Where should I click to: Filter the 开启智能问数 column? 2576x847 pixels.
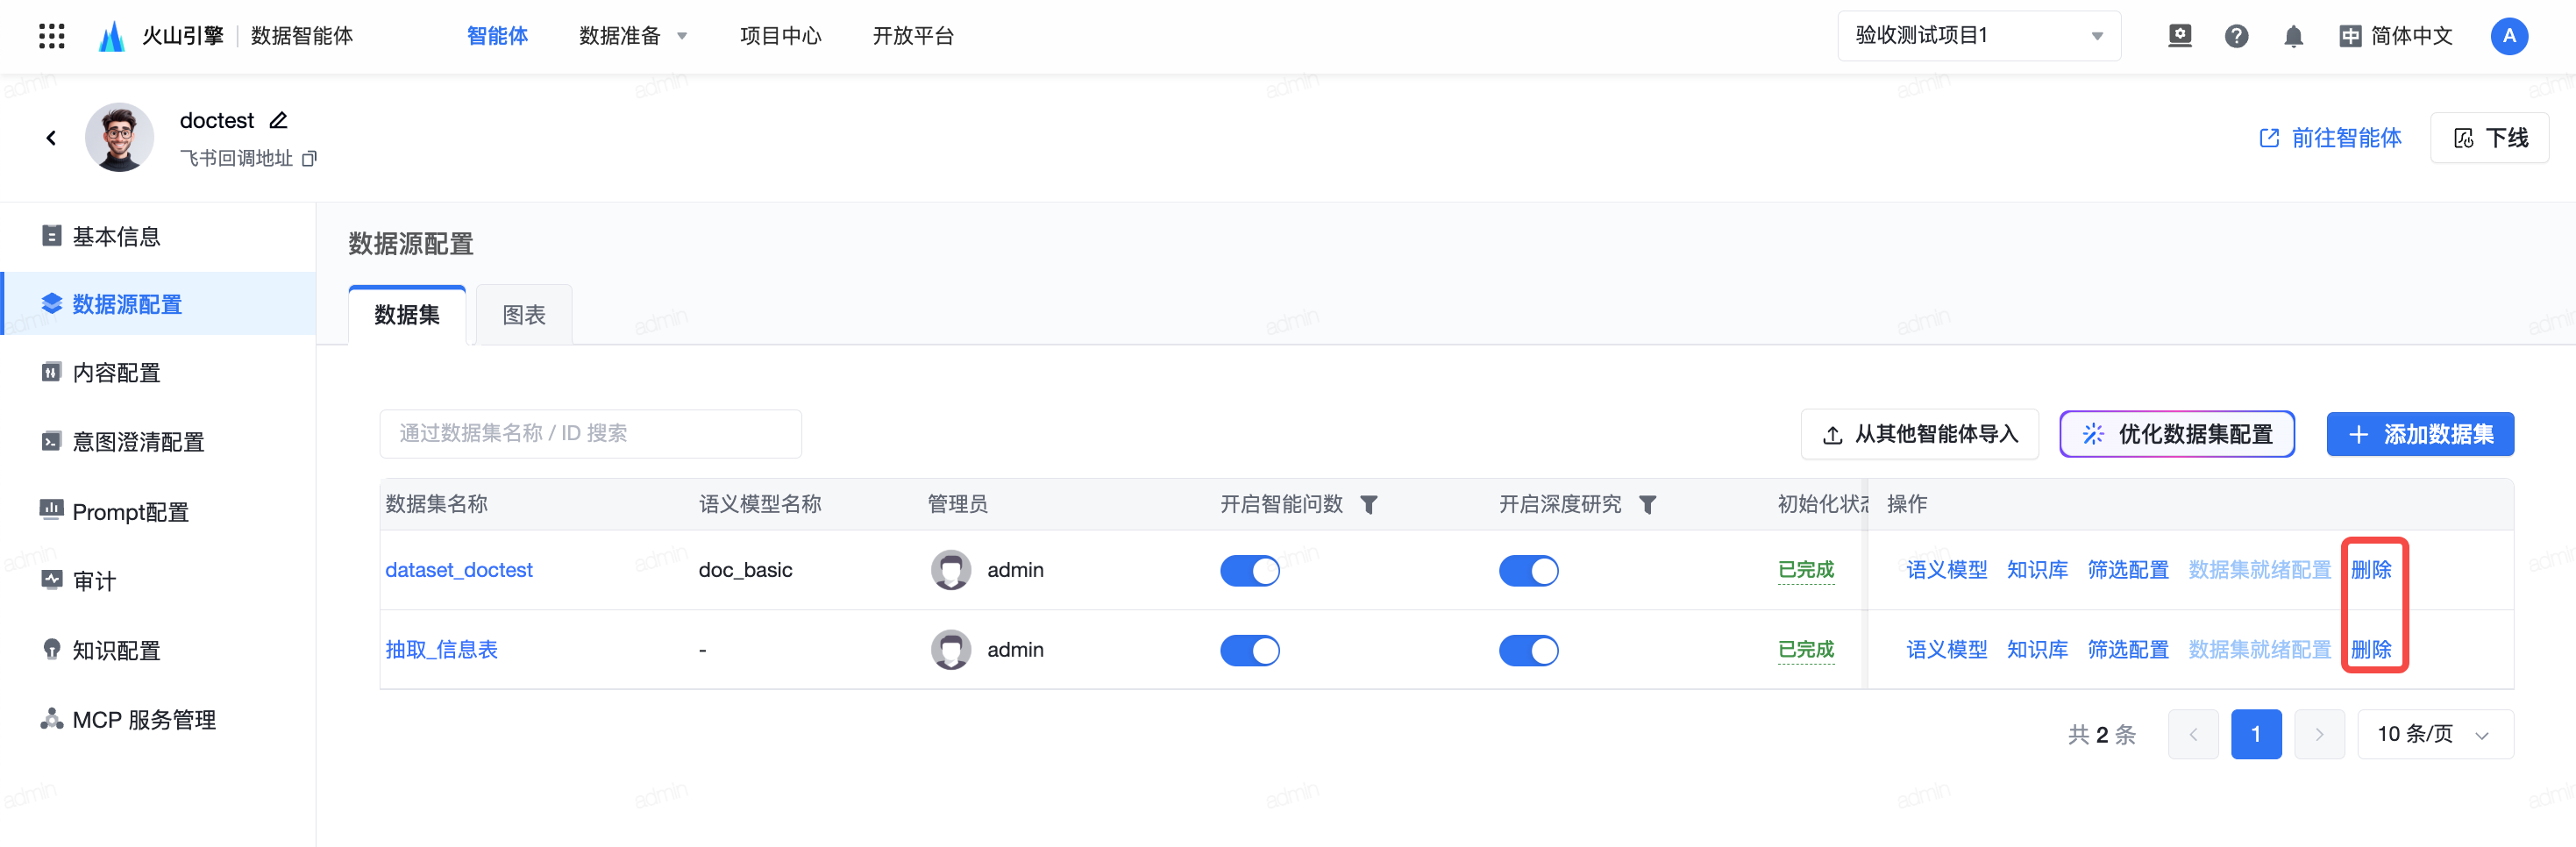pyautogui.click(x=1369, y=504)
